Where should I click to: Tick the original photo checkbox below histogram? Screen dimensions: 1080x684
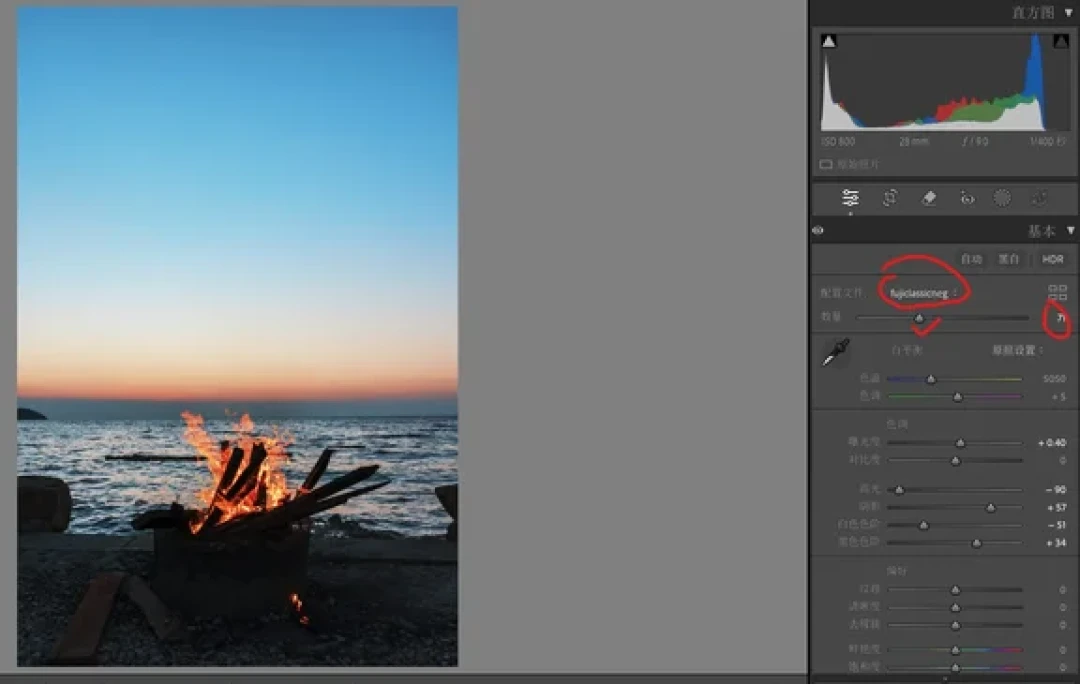click(x=826, y=164)
